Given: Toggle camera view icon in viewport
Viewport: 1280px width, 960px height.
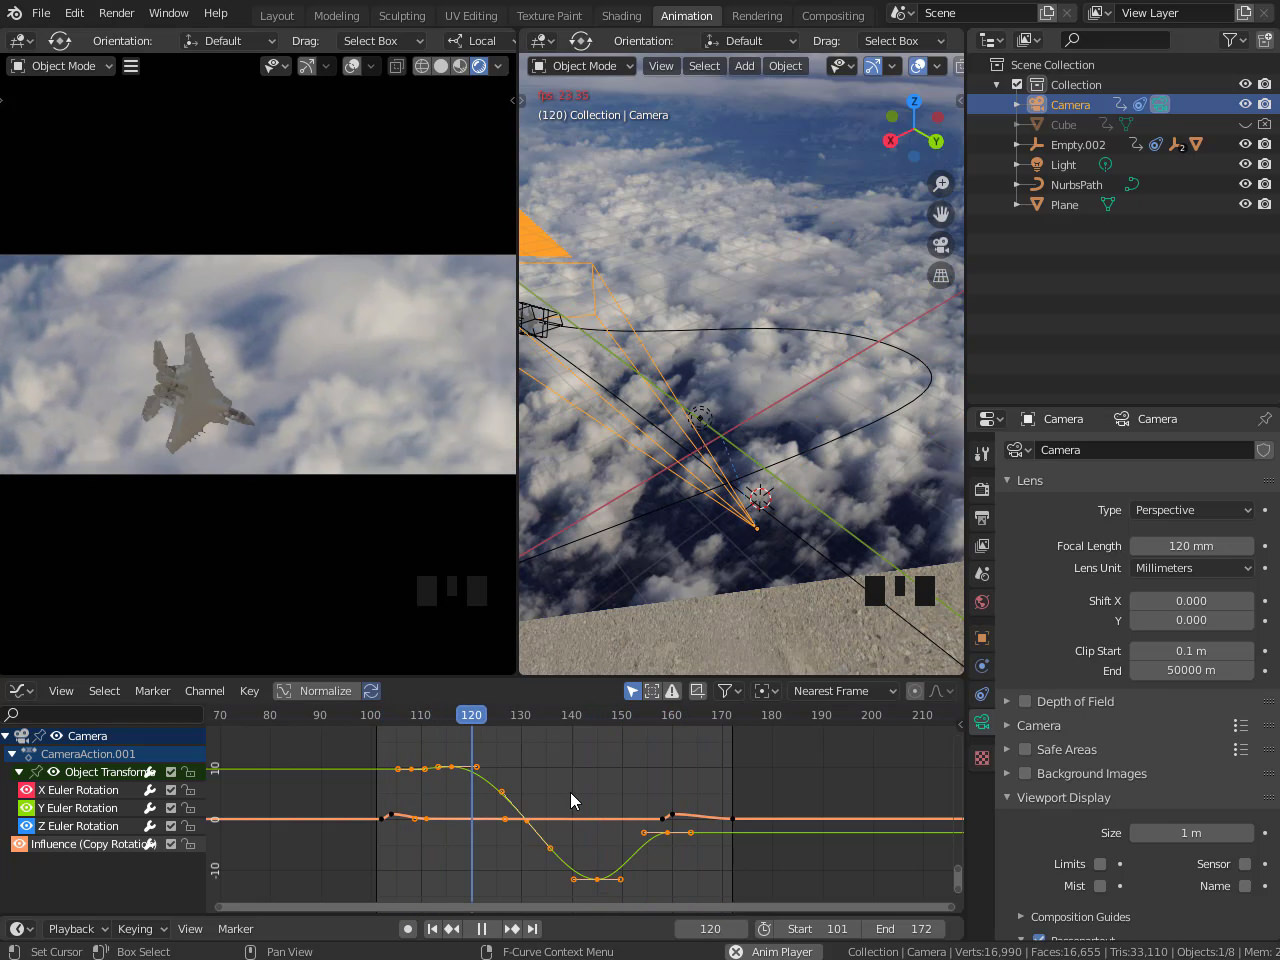Looking at the screenshot, I should 940,245.
